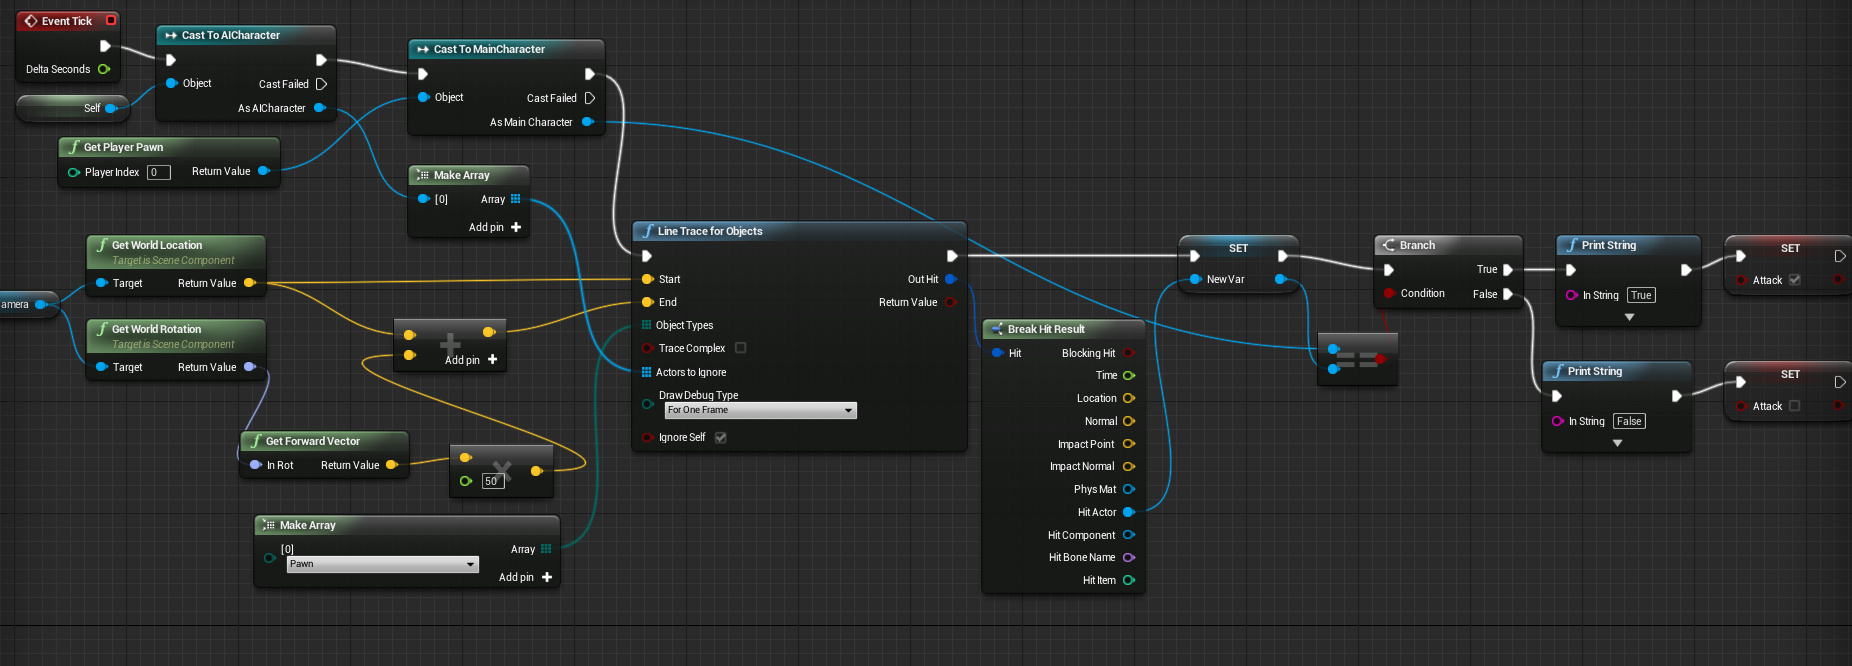The height and width of the screenshot is (666, 1852).
Task: Click the As Main Character output pin
Action: [588, 122]
